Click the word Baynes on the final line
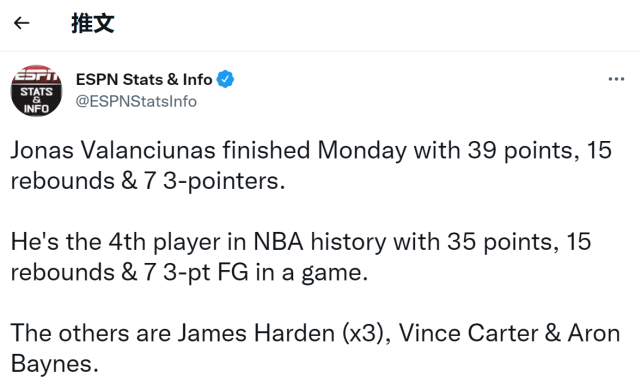 point(54,364)
